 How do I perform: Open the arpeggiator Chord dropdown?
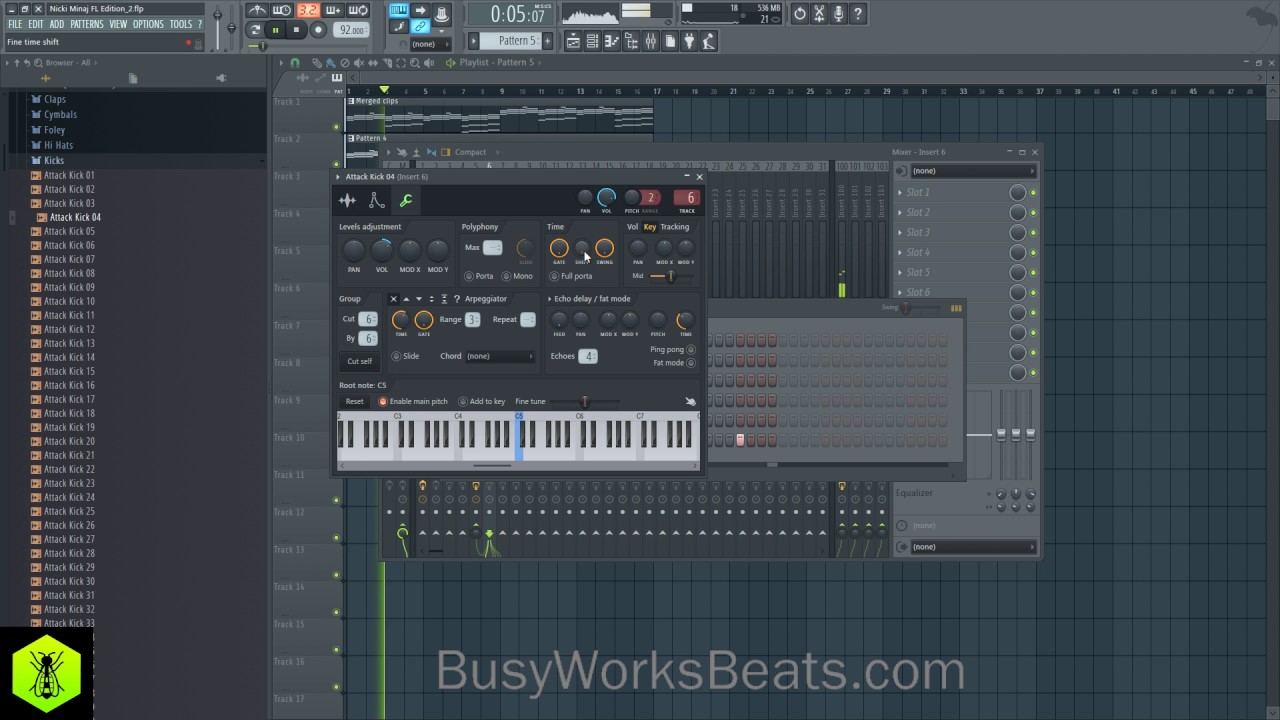click(x=501, y=356)
